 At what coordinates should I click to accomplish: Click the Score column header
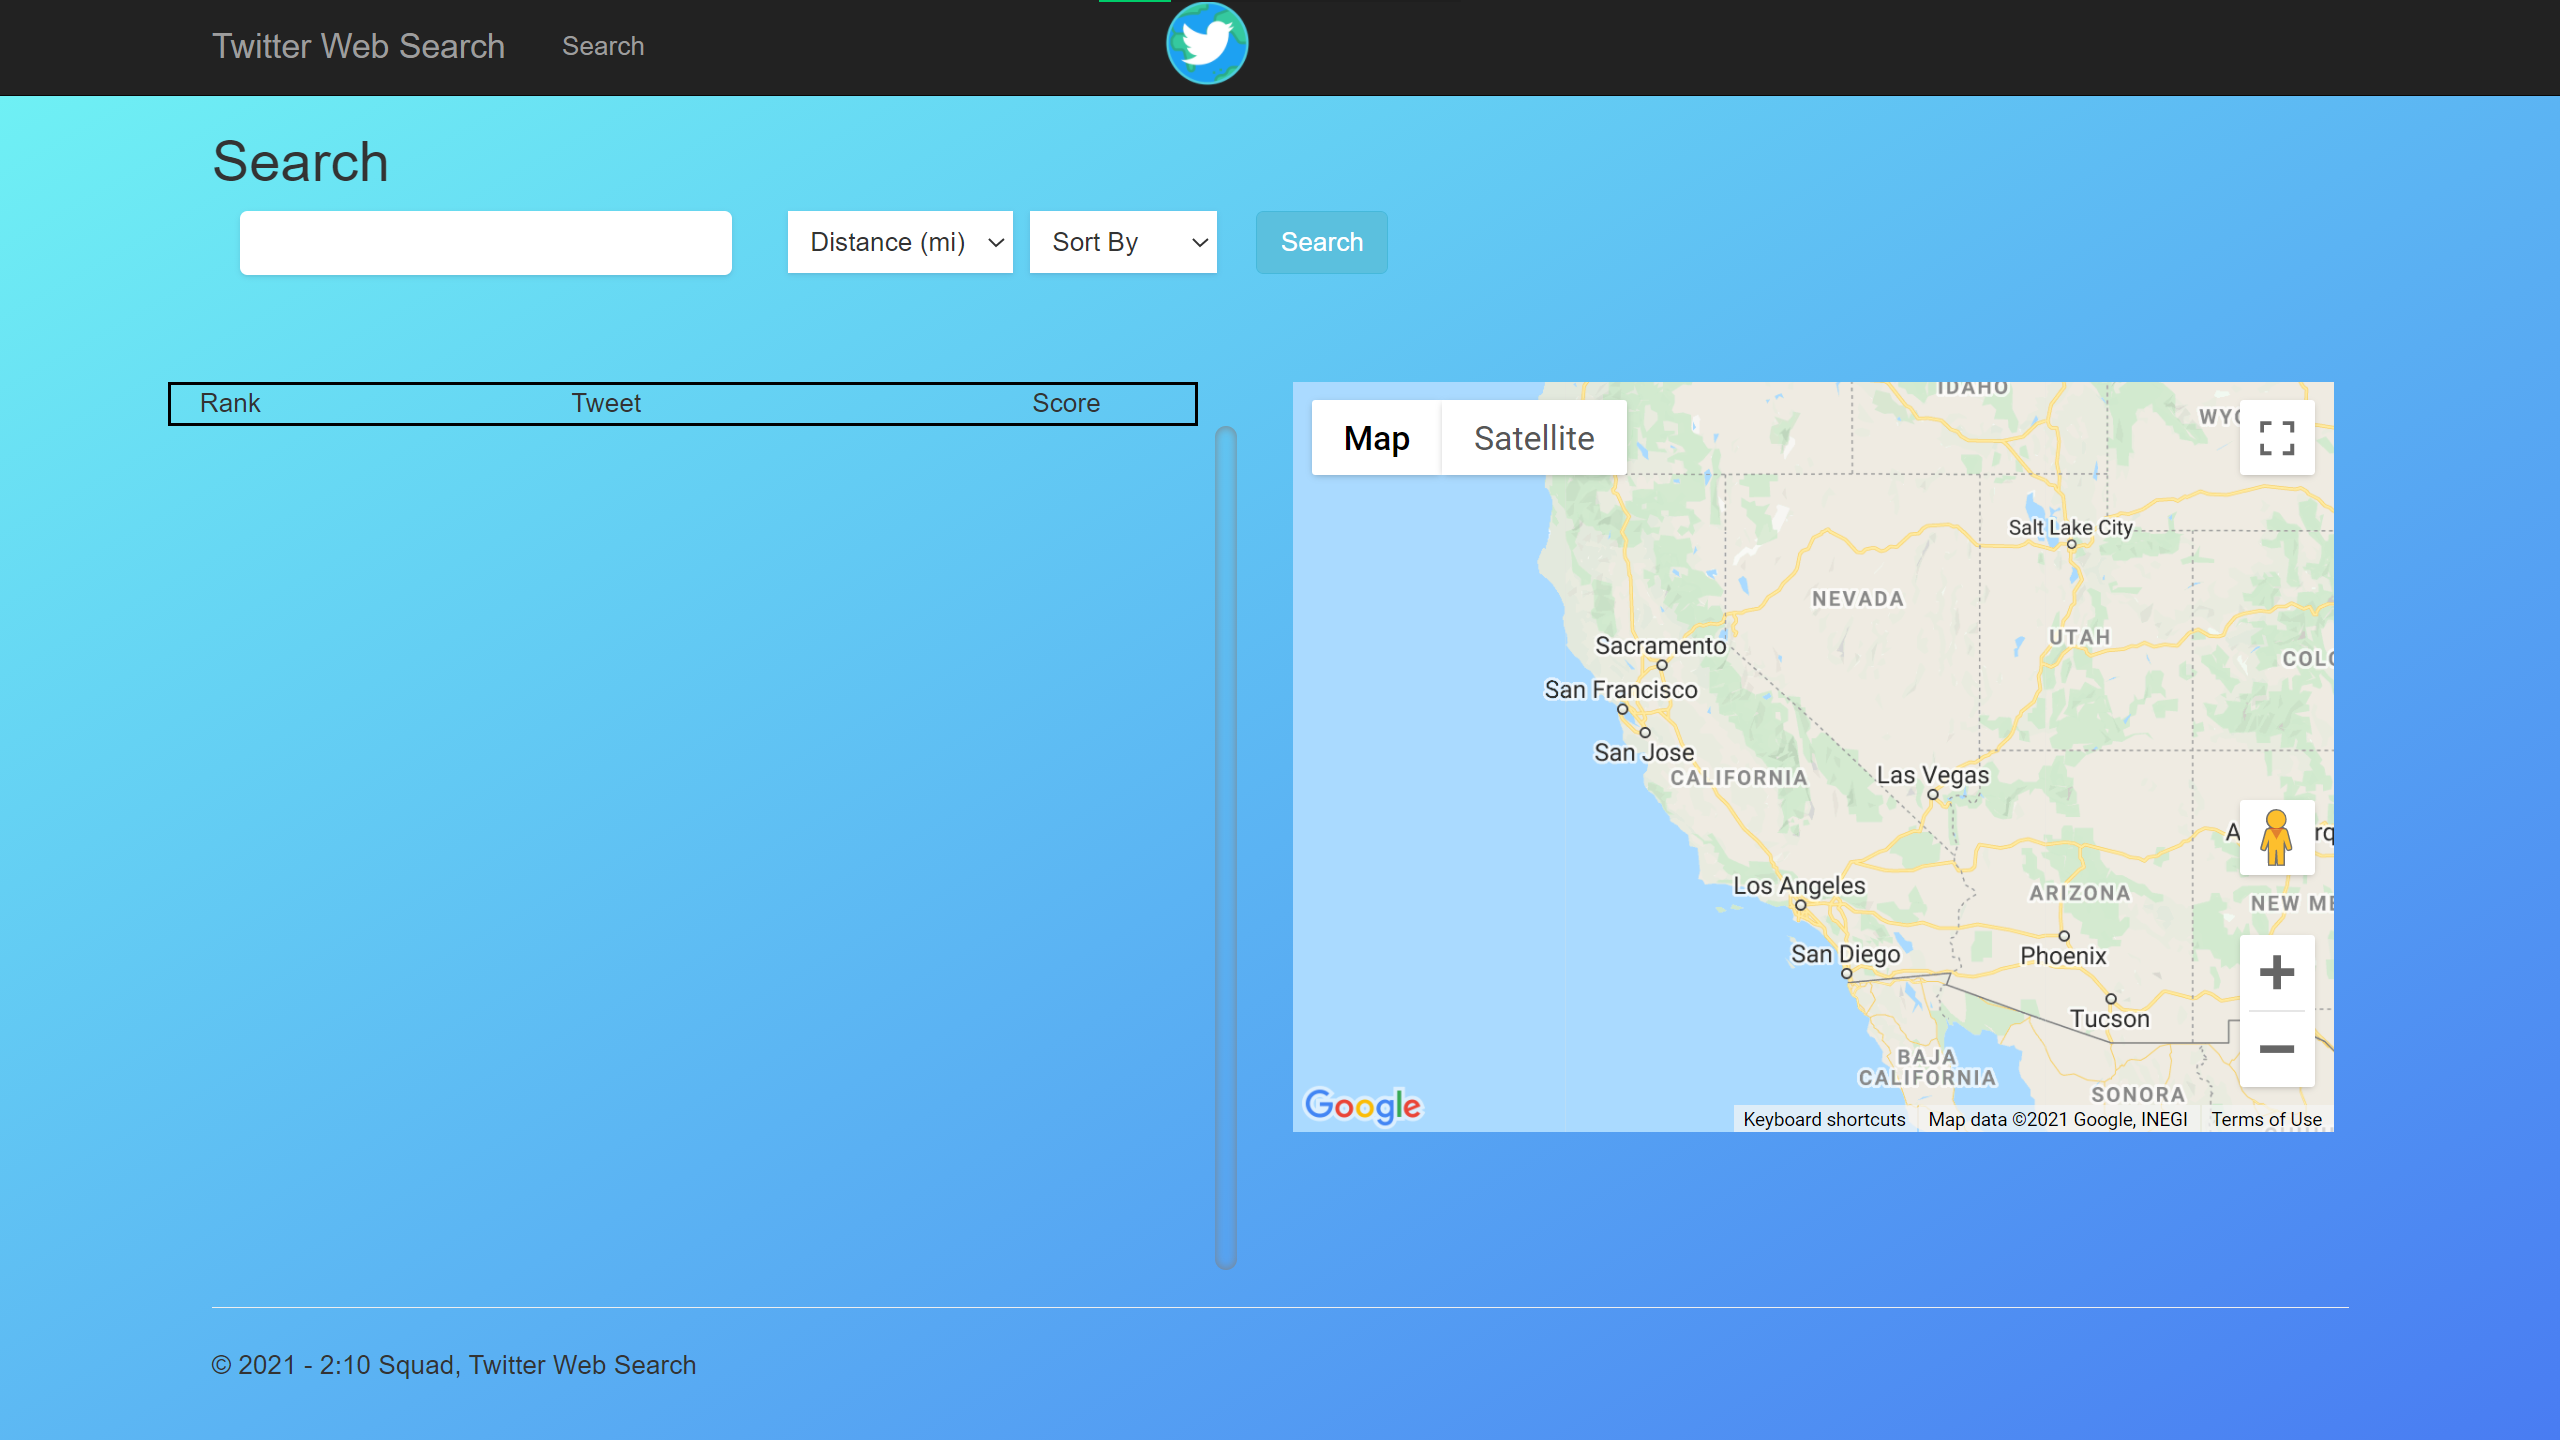click(1065, 403)
